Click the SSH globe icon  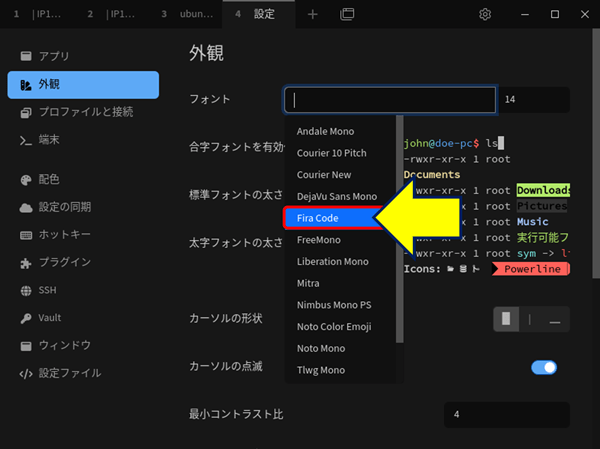click(26, 291)
